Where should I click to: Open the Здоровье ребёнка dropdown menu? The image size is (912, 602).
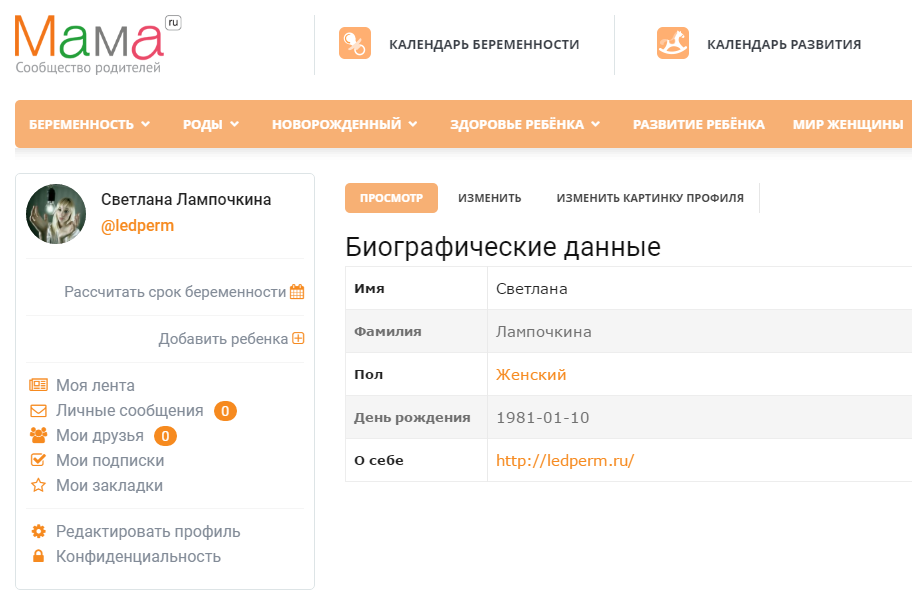tap(525, 125)
